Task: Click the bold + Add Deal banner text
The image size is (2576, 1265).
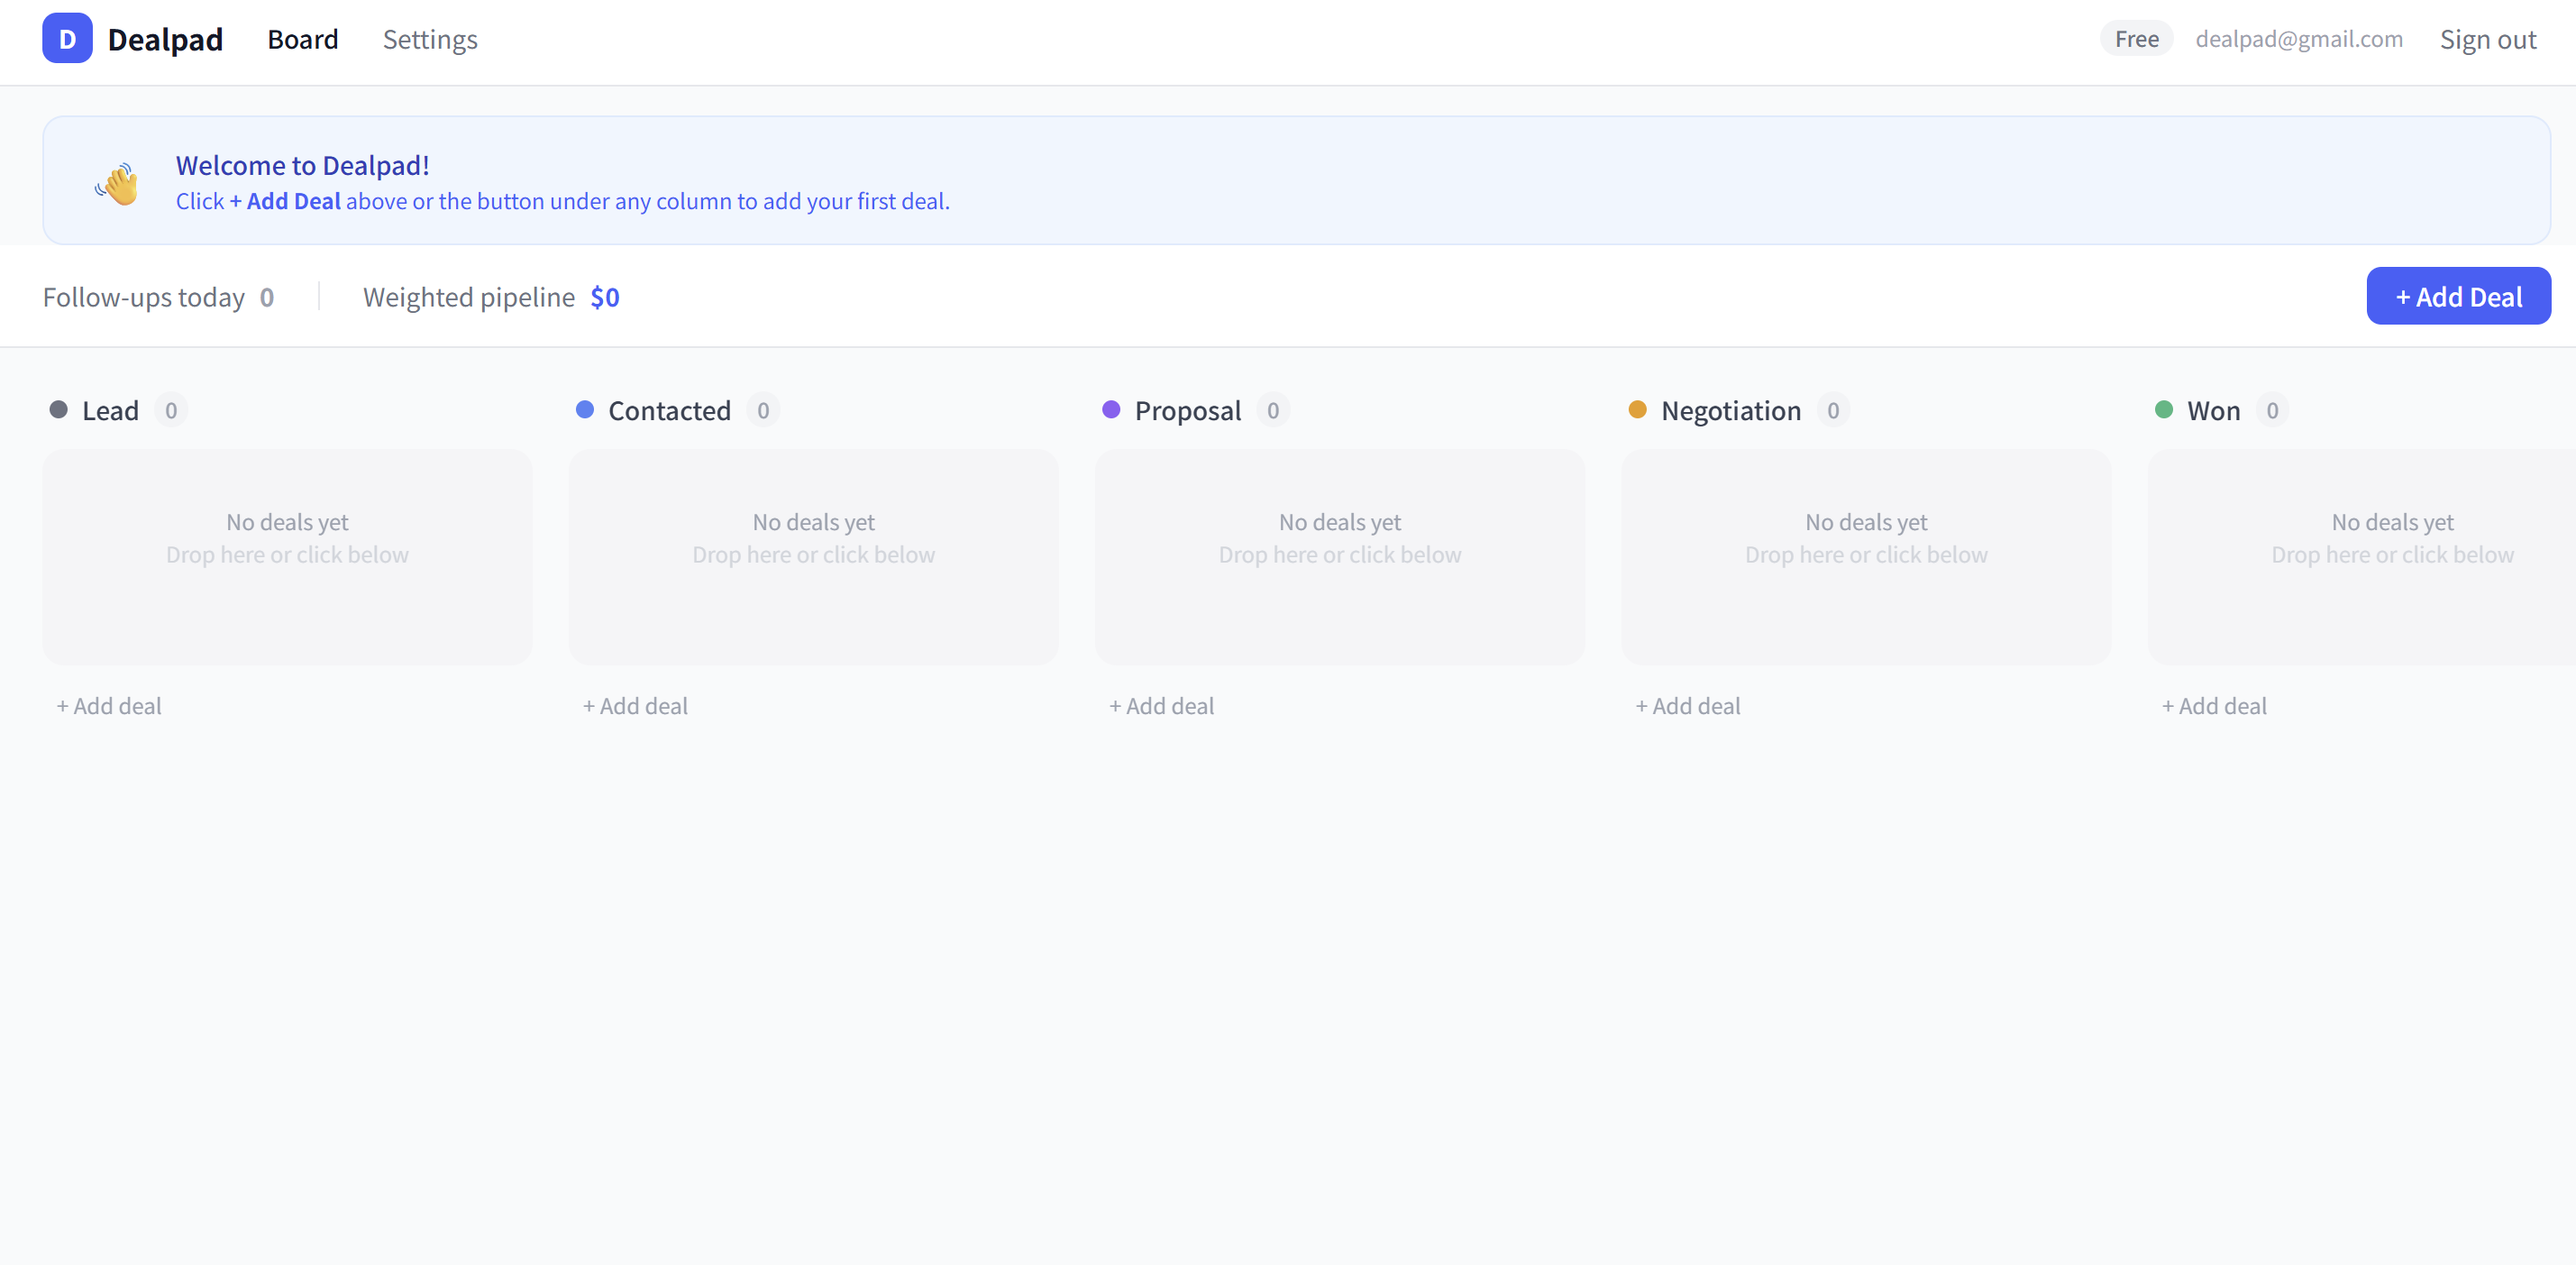Action: click(x=285, y=201)
